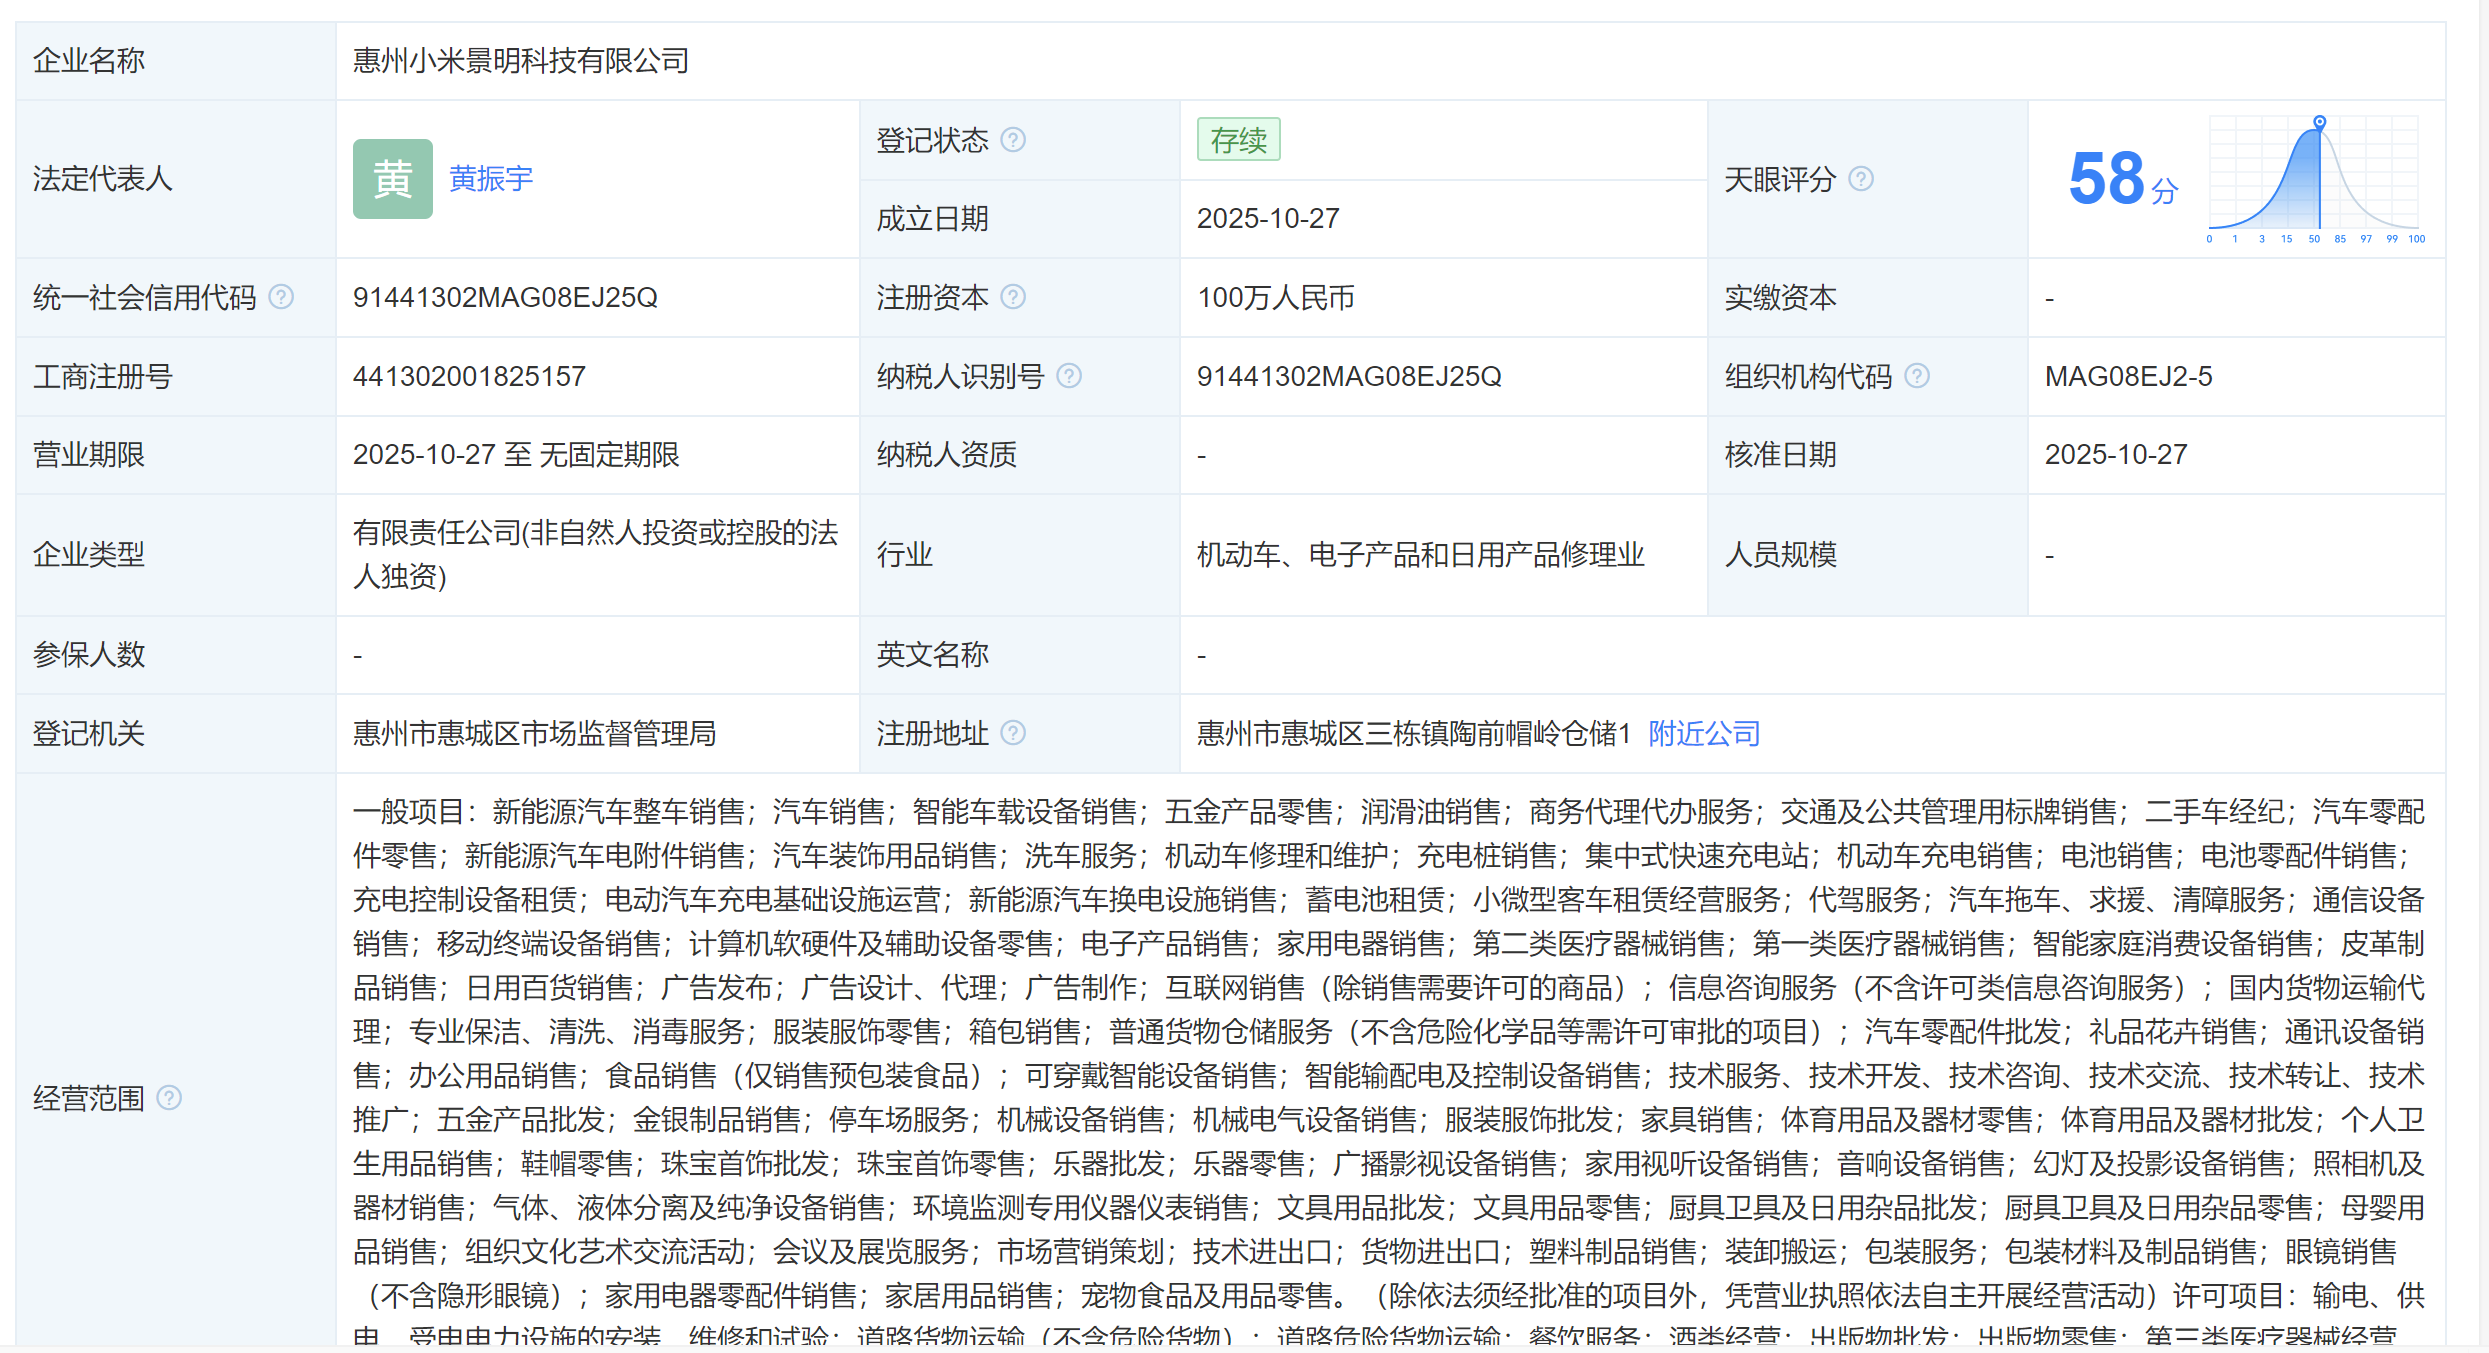
Task: Click help icon beside 纳税人识别号
Action: click(1069, 376)
